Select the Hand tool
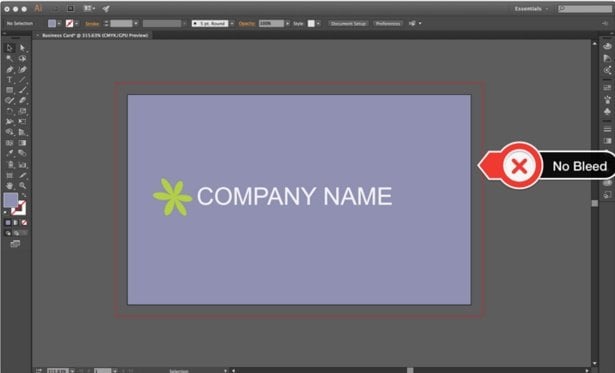 tap(9, 186)
